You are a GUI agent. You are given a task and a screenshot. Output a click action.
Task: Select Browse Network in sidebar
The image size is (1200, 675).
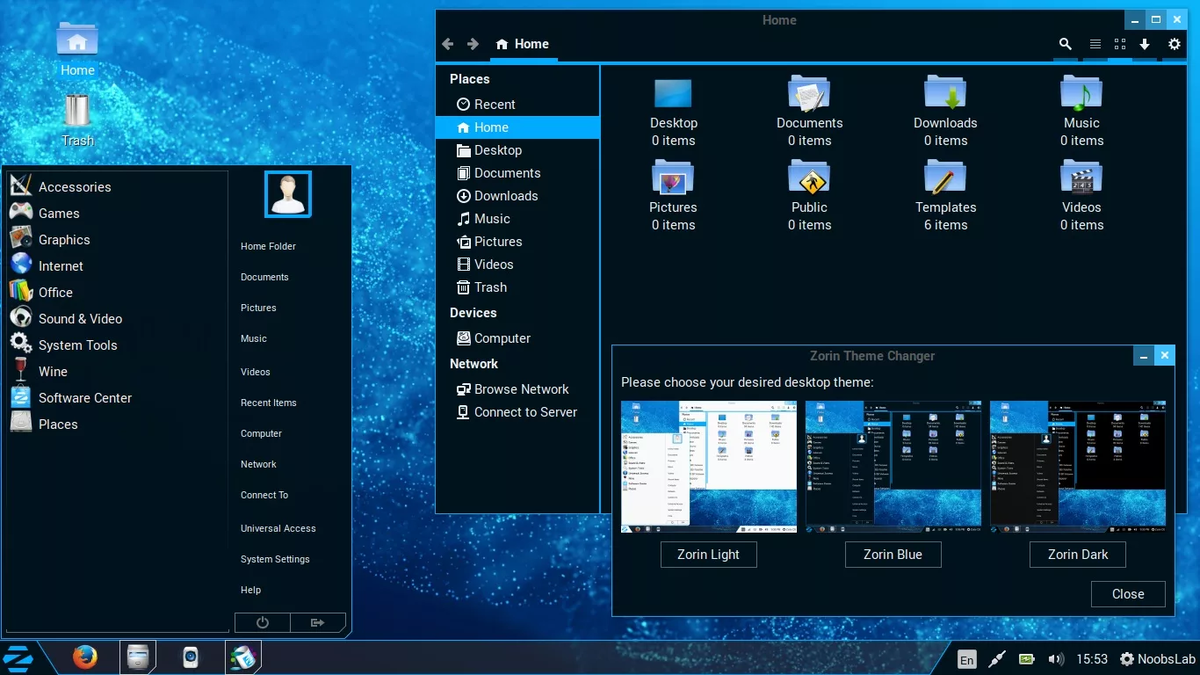pyautogui.click(x=517, y=390)
